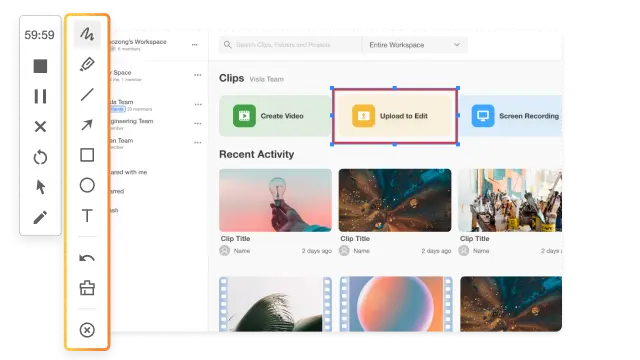Click the Recent Activity heading
640x360 pixels.
click(256, 154)
